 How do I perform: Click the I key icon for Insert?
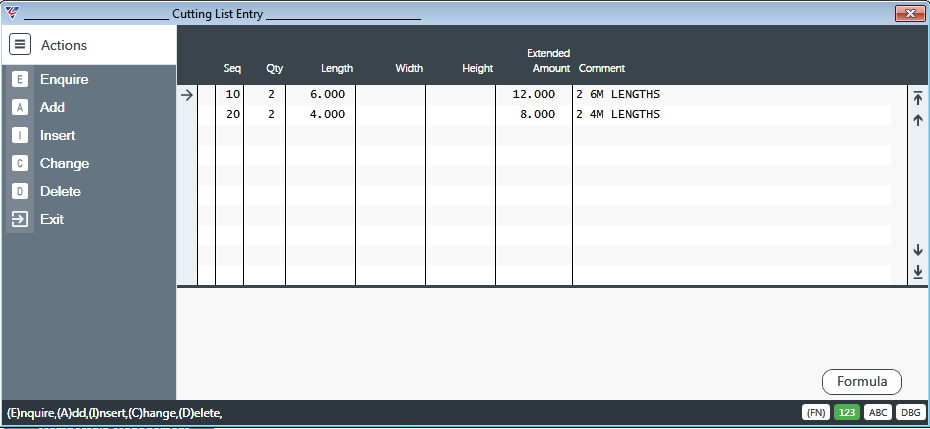[x=20, y=135]
